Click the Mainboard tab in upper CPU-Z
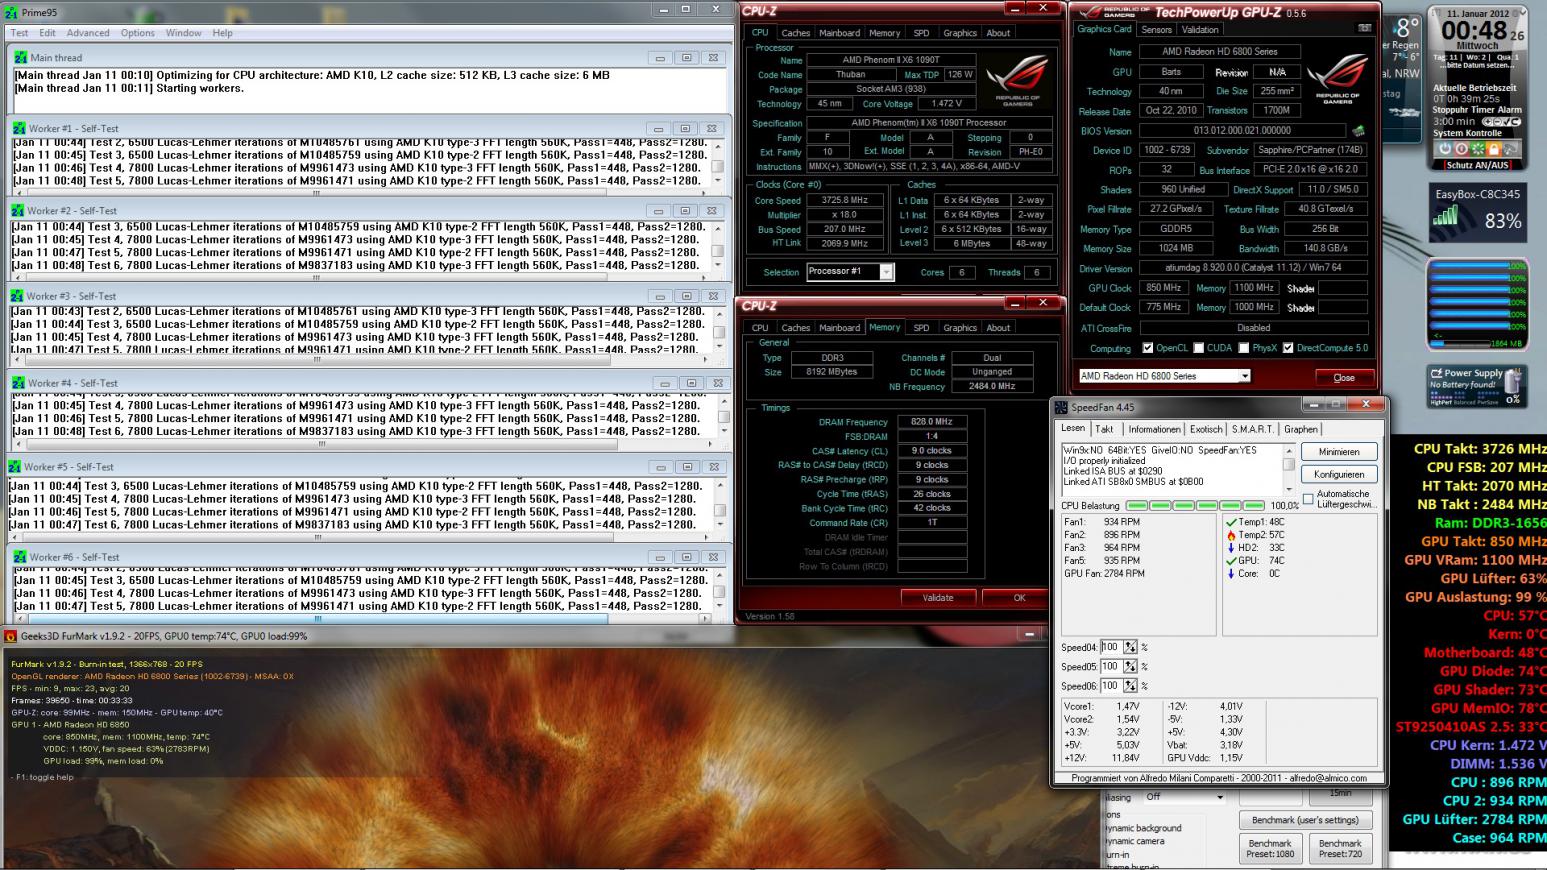 [x=839, y=33]
